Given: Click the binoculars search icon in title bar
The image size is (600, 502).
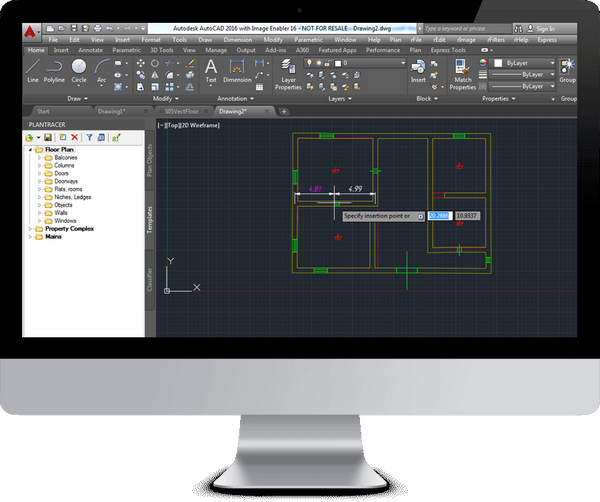Looking at the screenshot, I should click(x=518, y=29).
